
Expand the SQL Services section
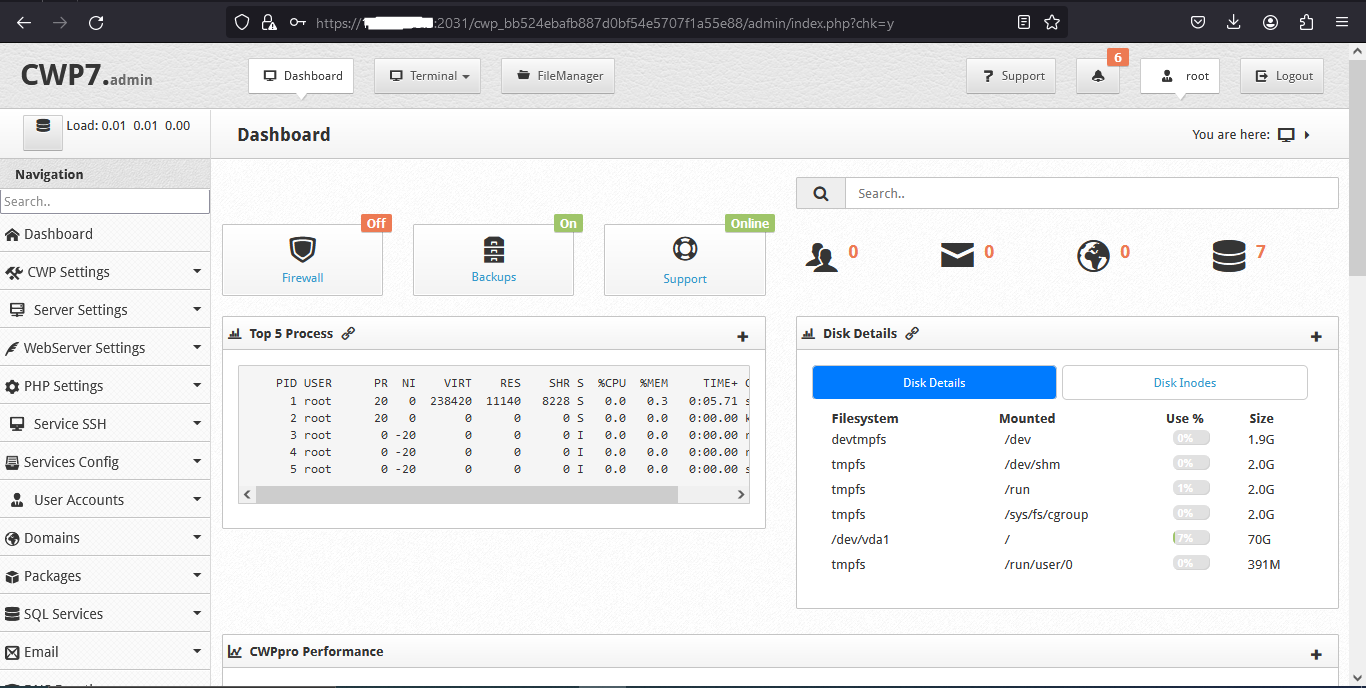pyautogui.click(x=105, y=613)
